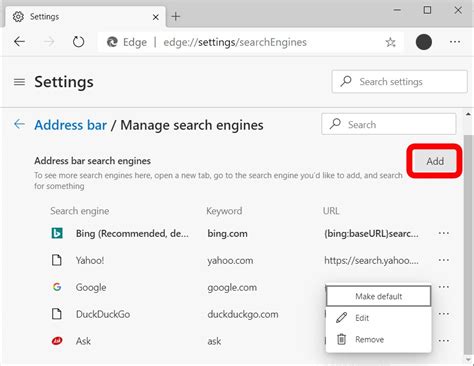Select the Bing (Recommended, de... entry
This screenshot has width=474, height=366.
point(132,234)
